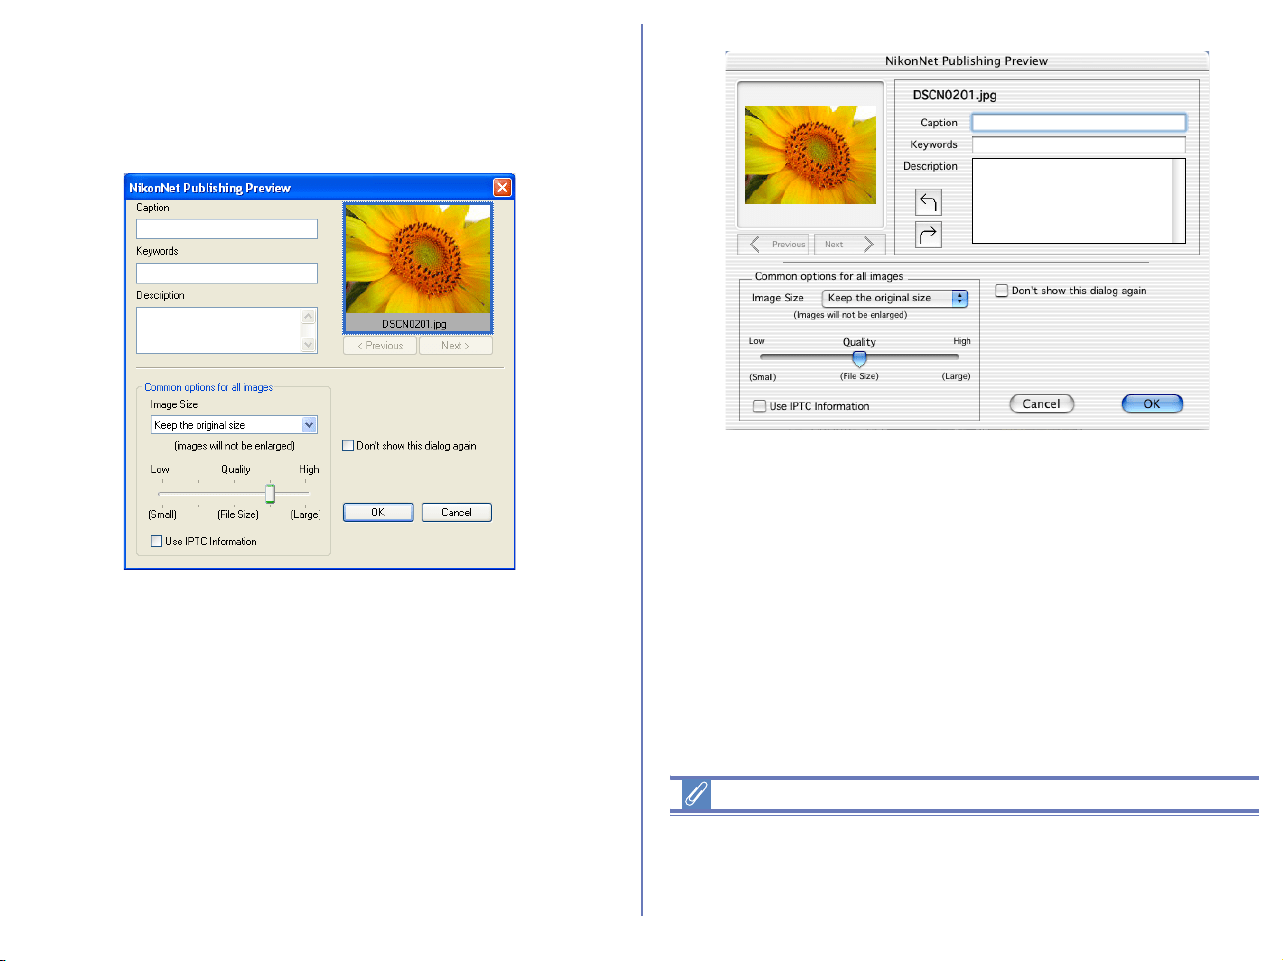Click the DSCN0201.jpg label under Windows thumbnail

[414, 324]
